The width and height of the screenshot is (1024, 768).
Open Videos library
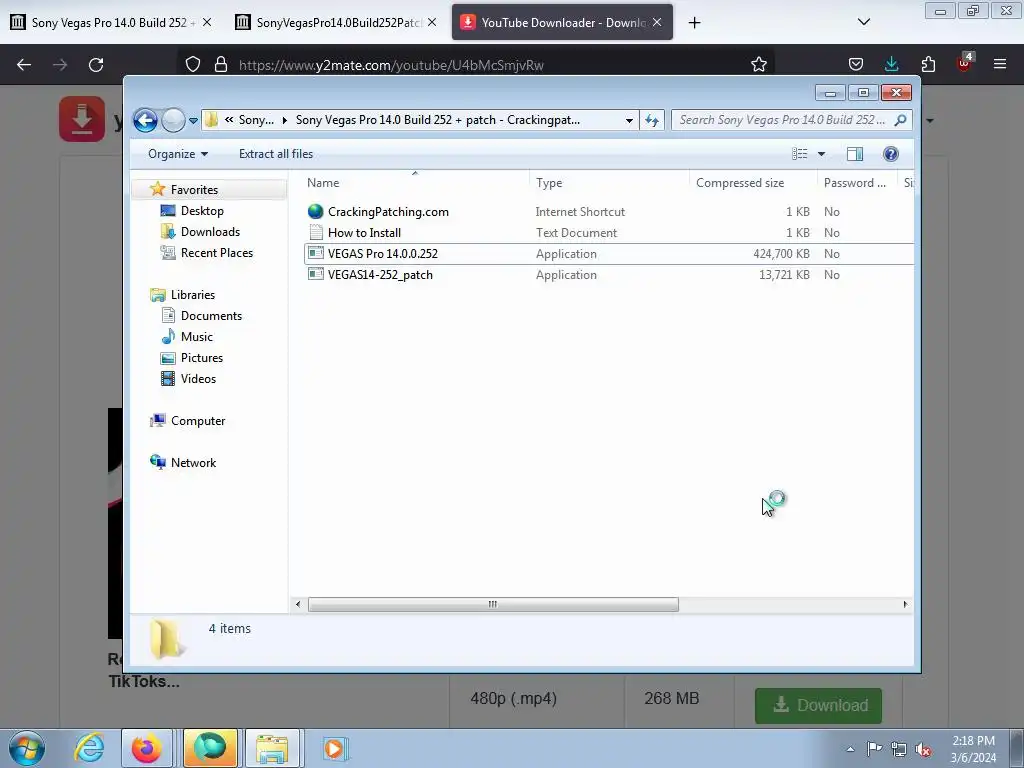click(198, 379)
